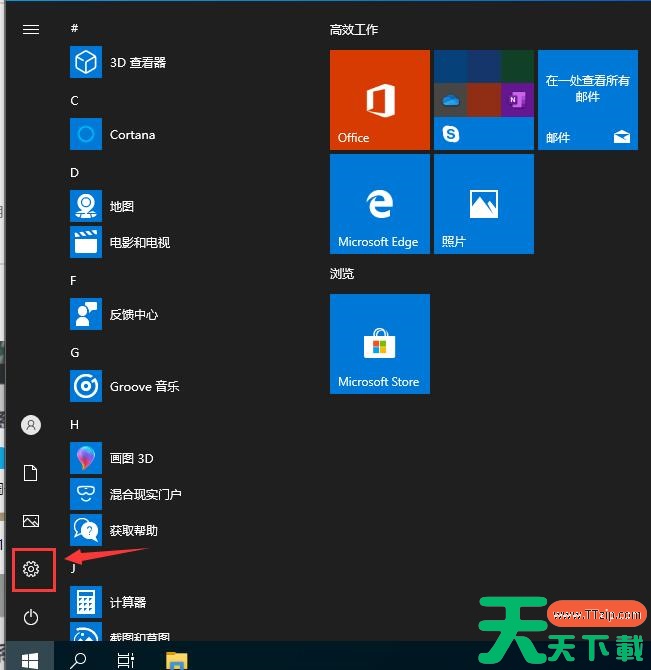This screenshot has height=670, width=651.
Task: Open Task View on taskbar
Action: pos(126,660)
